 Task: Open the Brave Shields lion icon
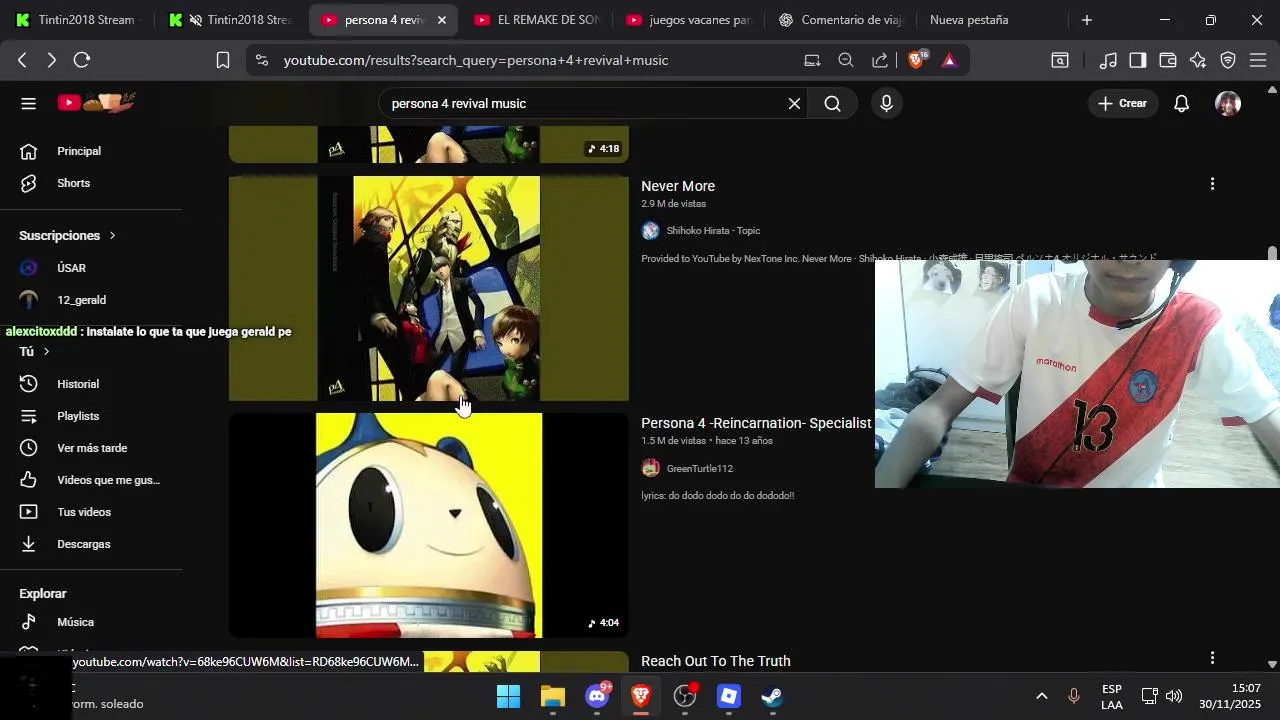916,60
